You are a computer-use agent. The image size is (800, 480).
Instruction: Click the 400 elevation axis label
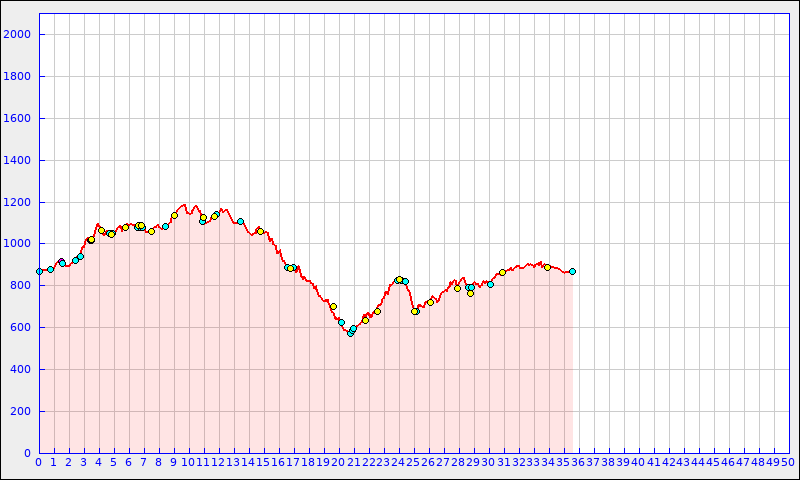(21, 369)
